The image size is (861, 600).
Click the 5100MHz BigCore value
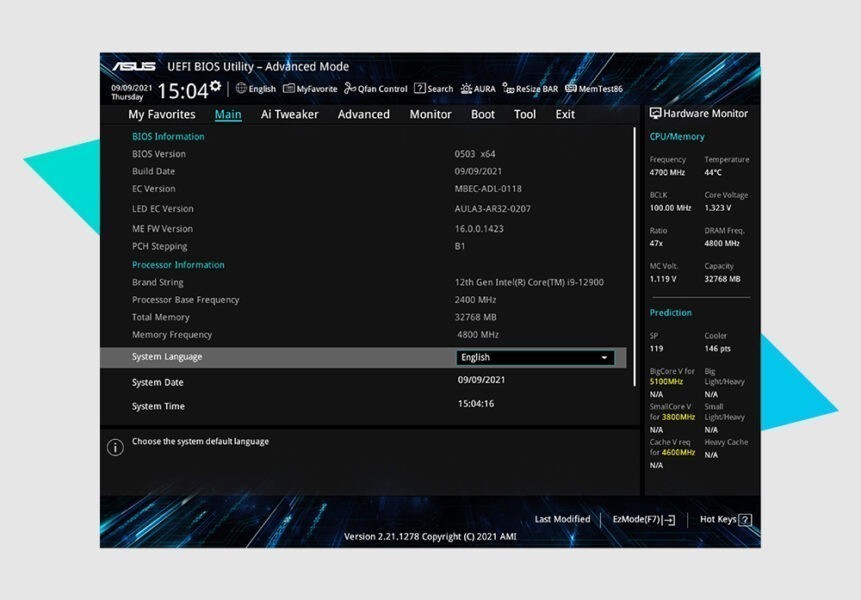tap(666, 382)
